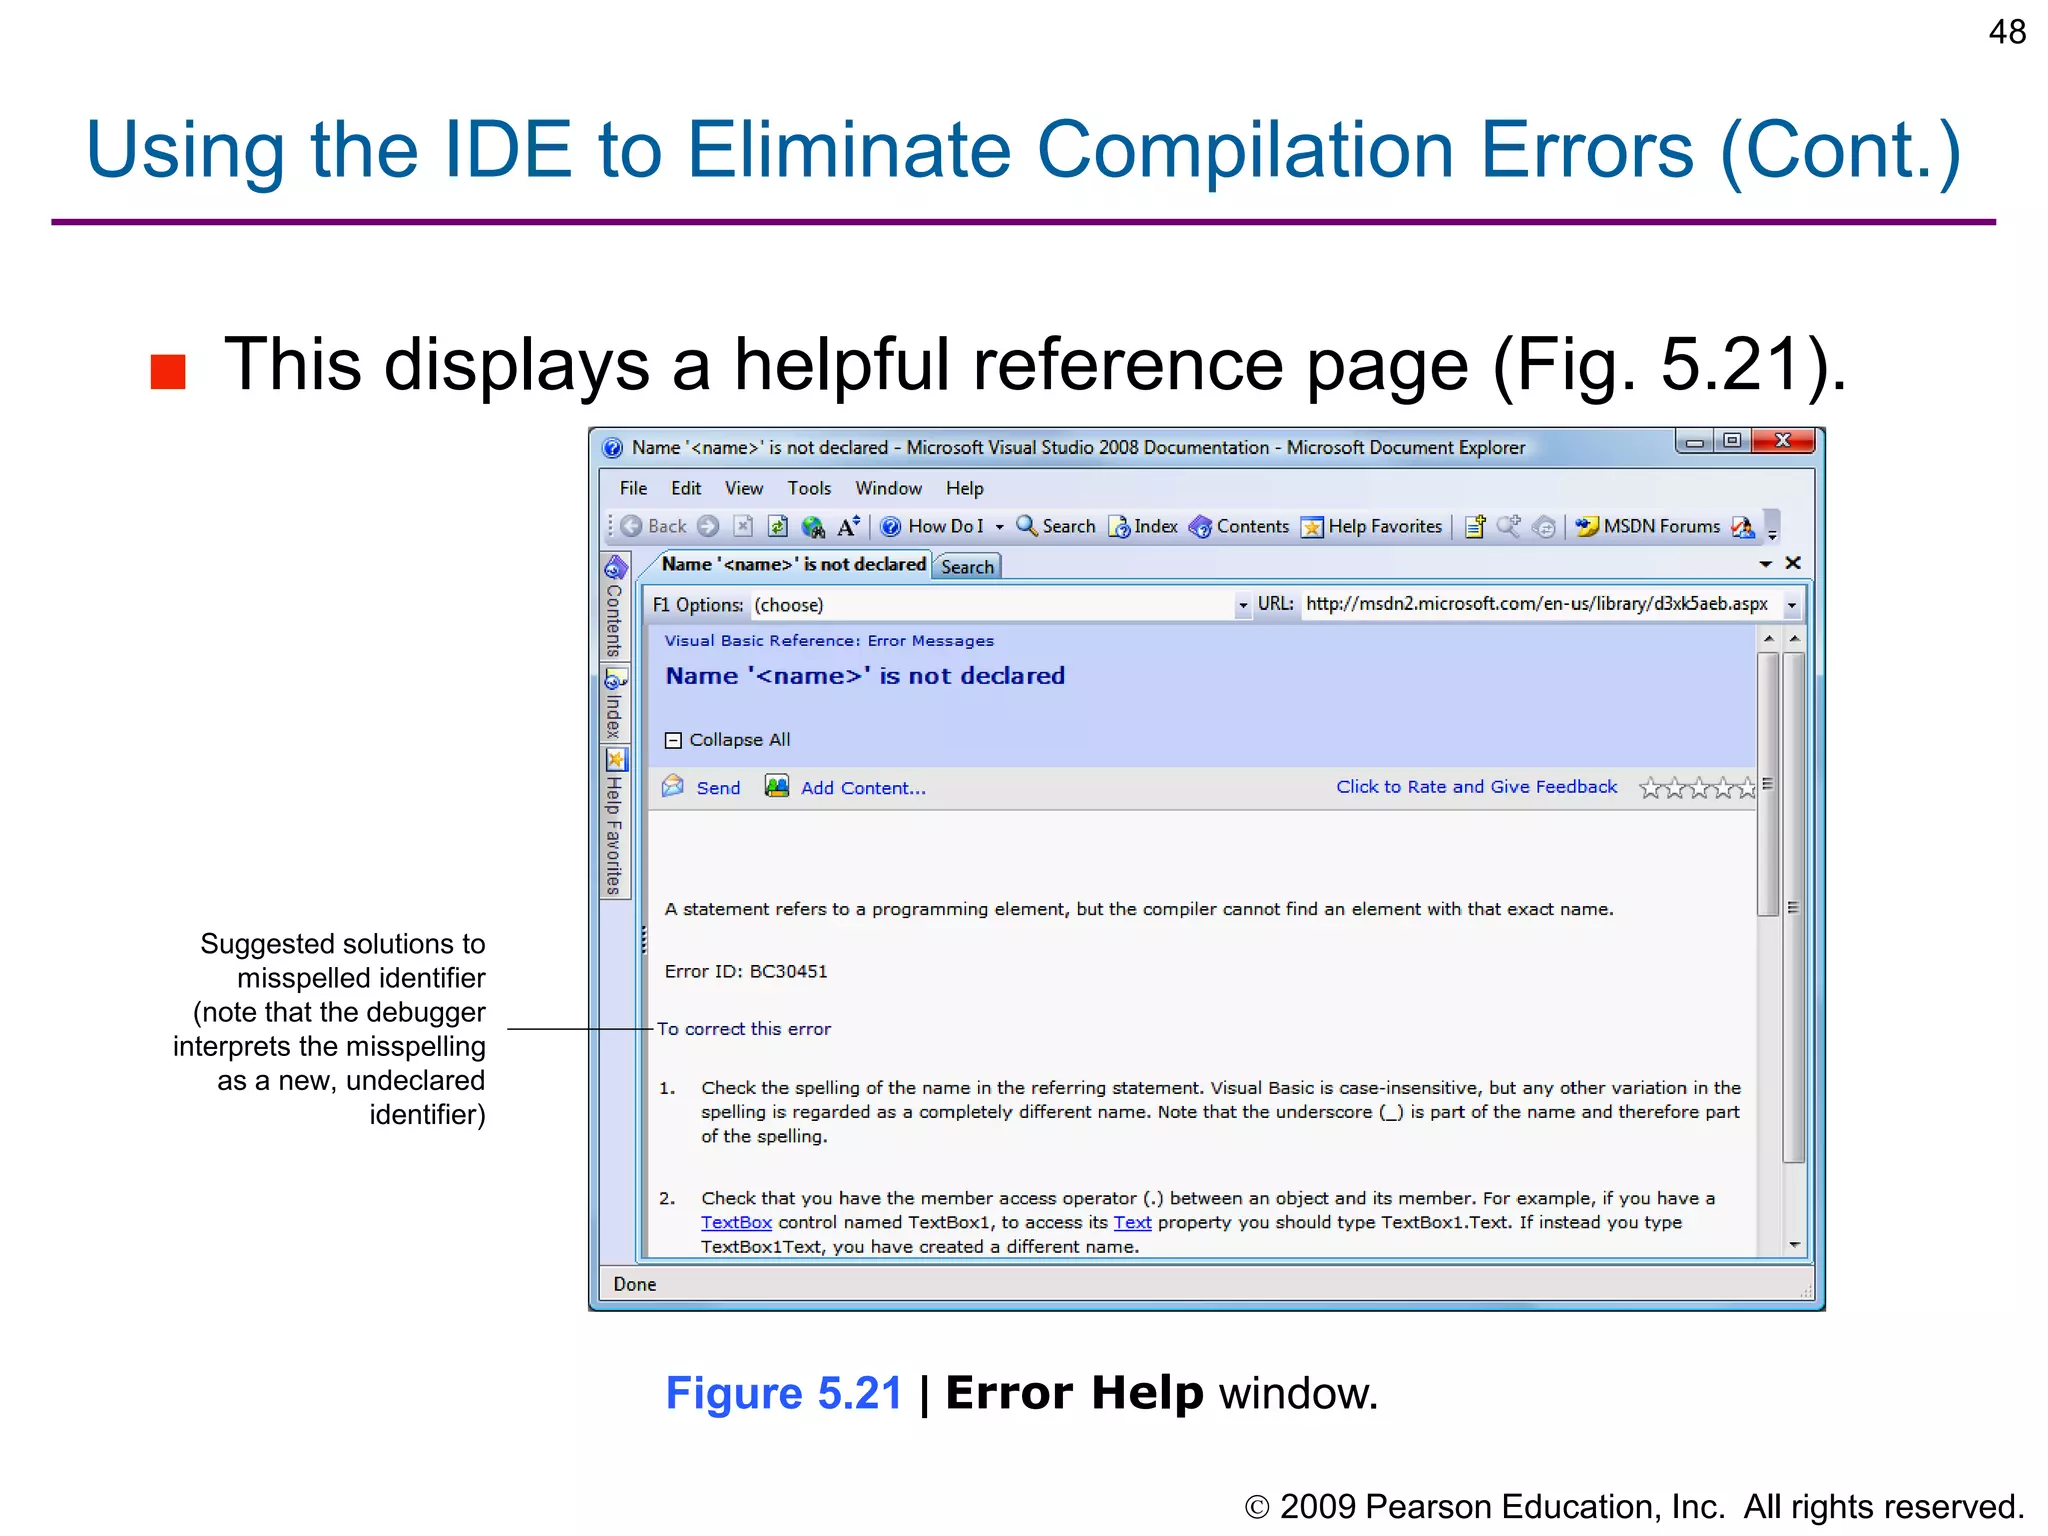
Task: Open the How Do I help page
Action: point(933,526)
